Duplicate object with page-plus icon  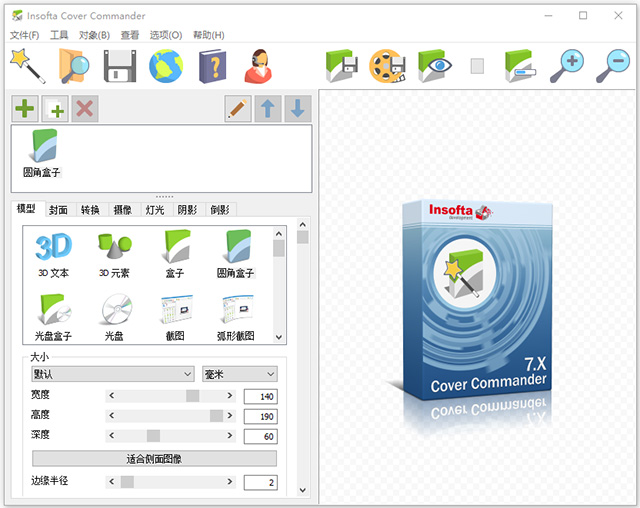(55, 109)
